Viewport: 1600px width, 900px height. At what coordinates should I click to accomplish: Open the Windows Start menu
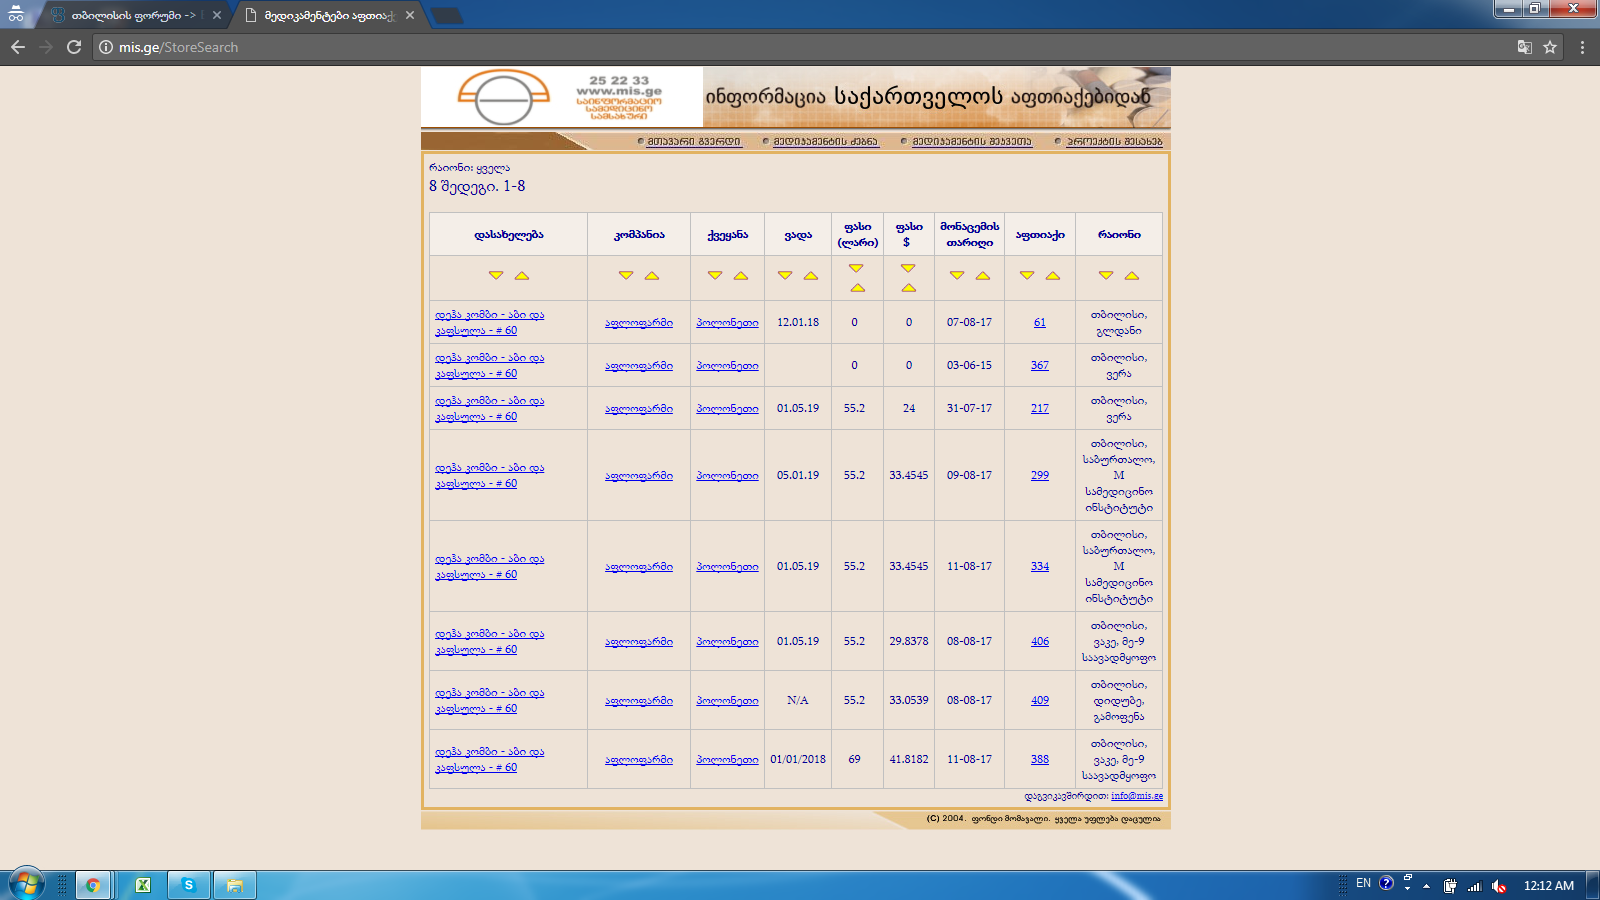(26, 884)
